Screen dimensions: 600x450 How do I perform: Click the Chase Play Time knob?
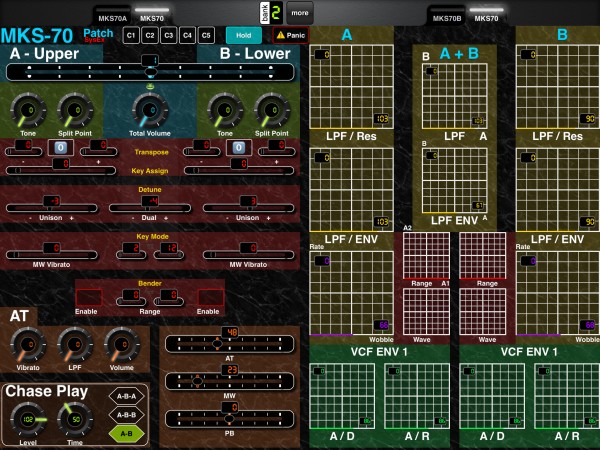pos(75,419)
